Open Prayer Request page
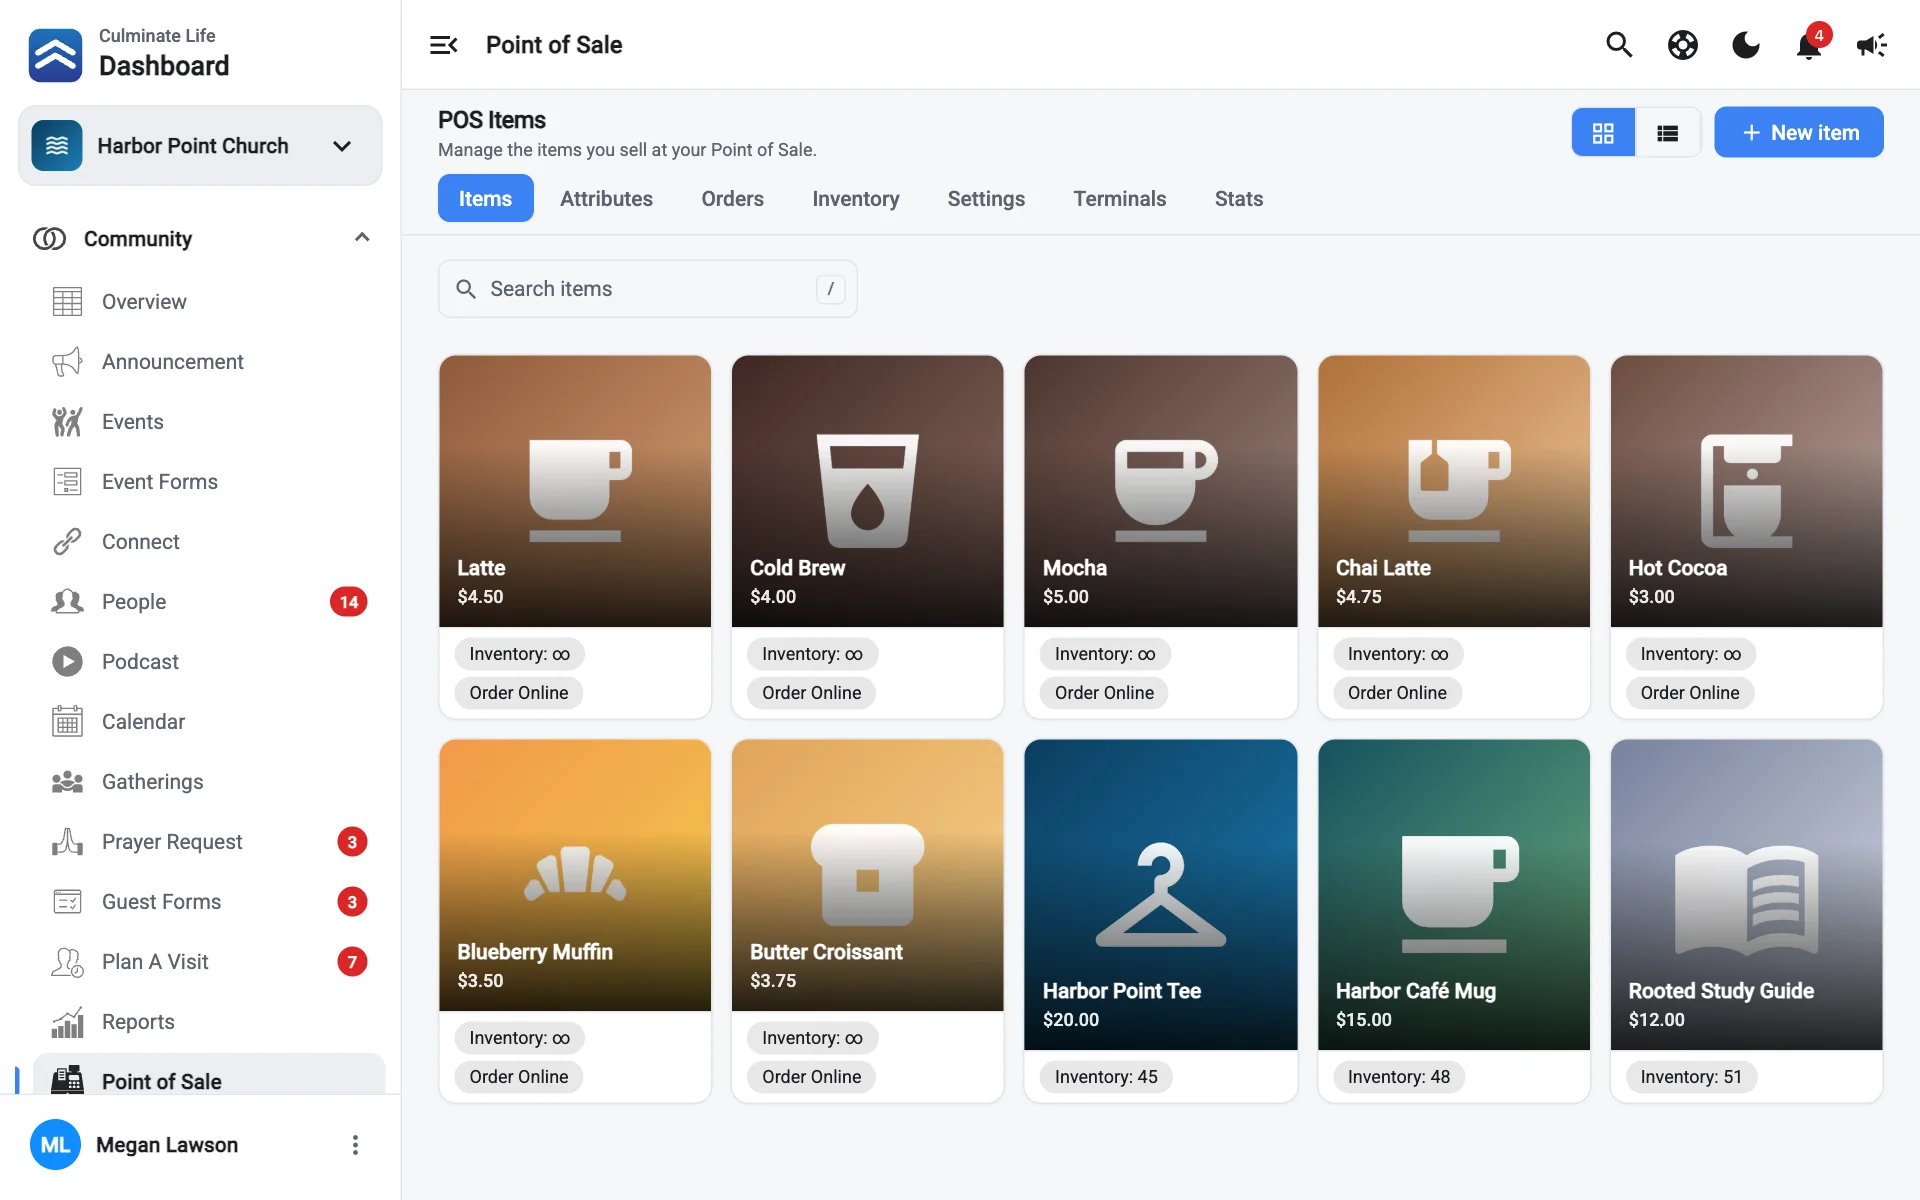1920x1200 pixels. 172,842
